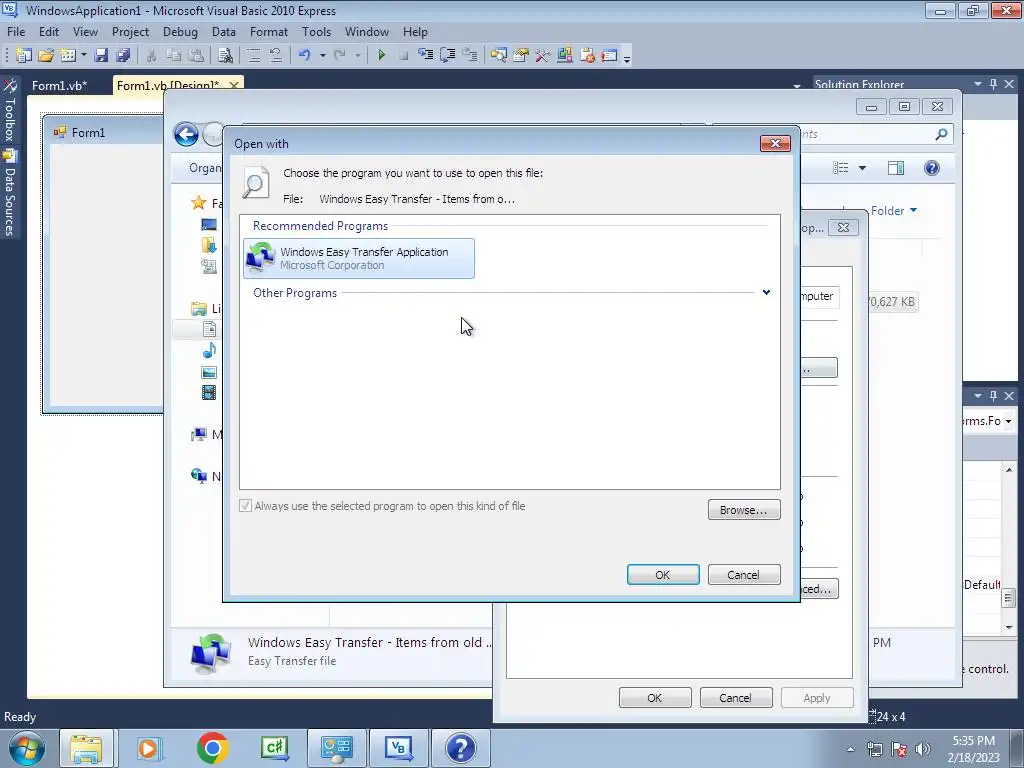Click the Paste clipboard toolbar icon
Screen dimensions: 1024x768
[x=195, y=56]
